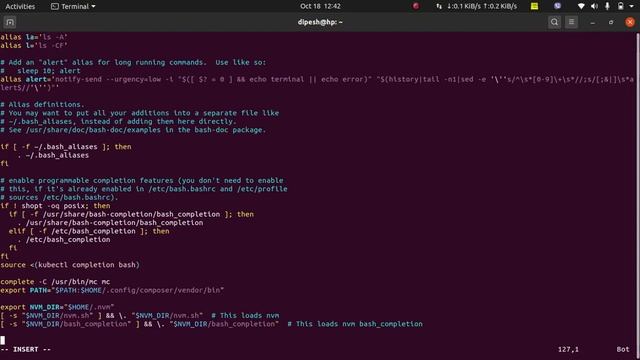The height and width of the screenshot is (360, 640).
Task: Click the line "alias l='ls -CF'"
Action: tap(34, 46)
